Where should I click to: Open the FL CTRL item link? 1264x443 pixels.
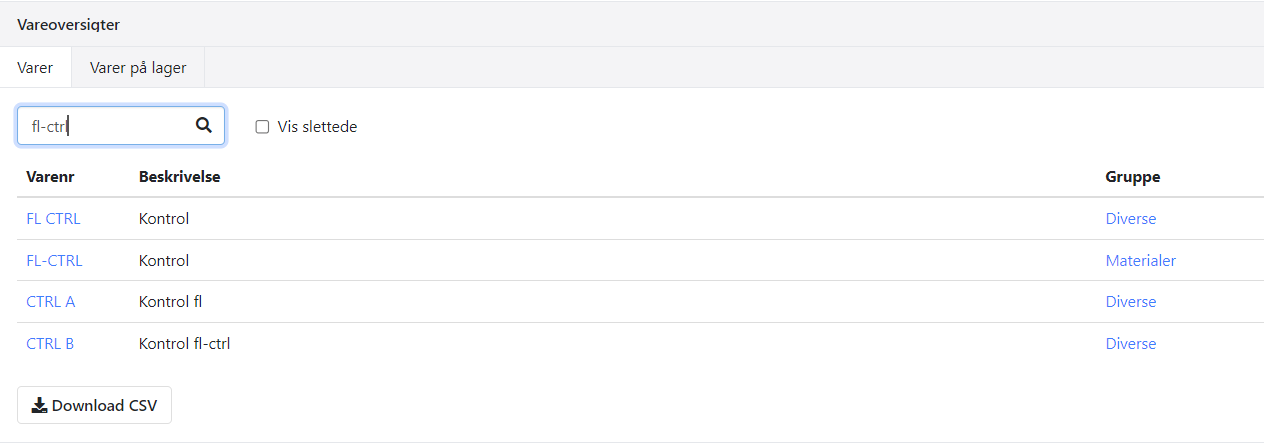(x=53, y=219)
